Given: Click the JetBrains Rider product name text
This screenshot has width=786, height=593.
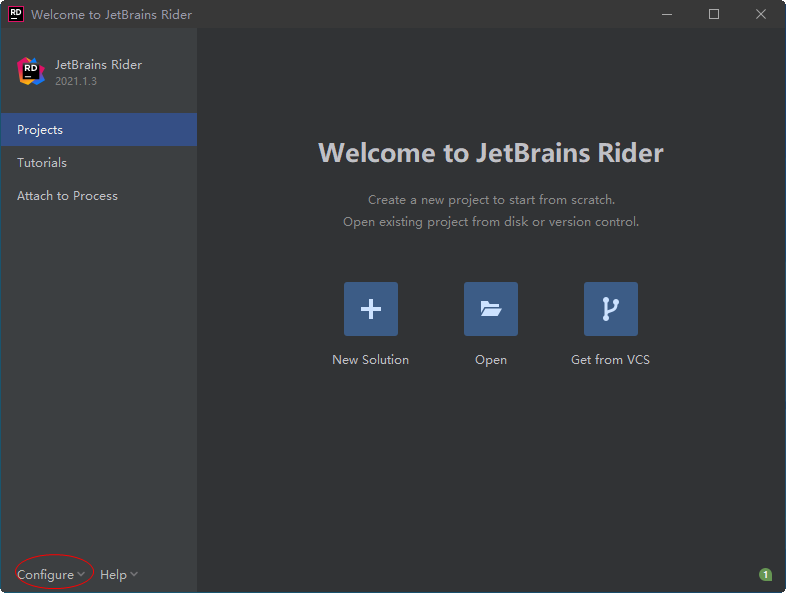Looking at the screenshot, I should click(99, 65).
